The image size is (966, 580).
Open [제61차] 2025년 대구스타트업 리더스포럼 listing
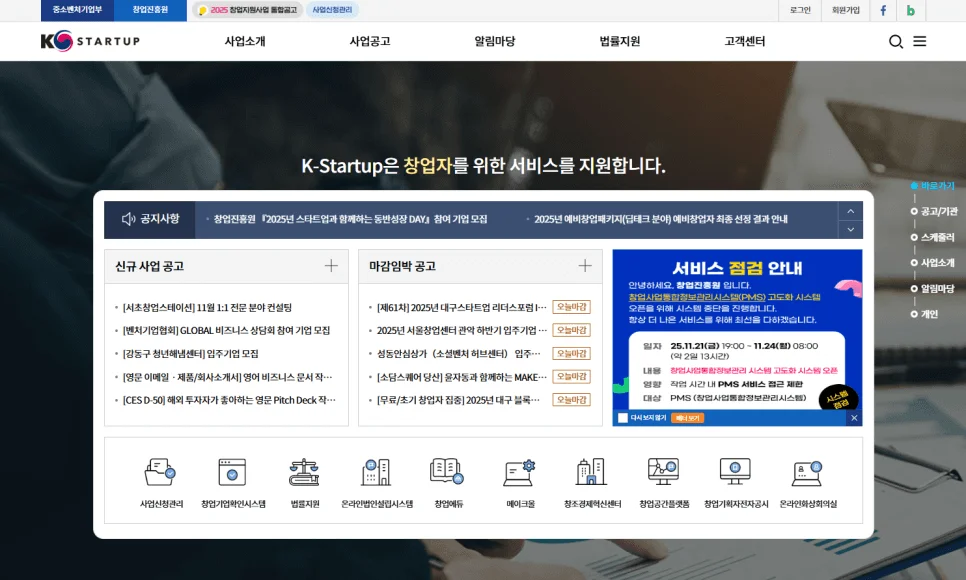(x=461, y=308)
